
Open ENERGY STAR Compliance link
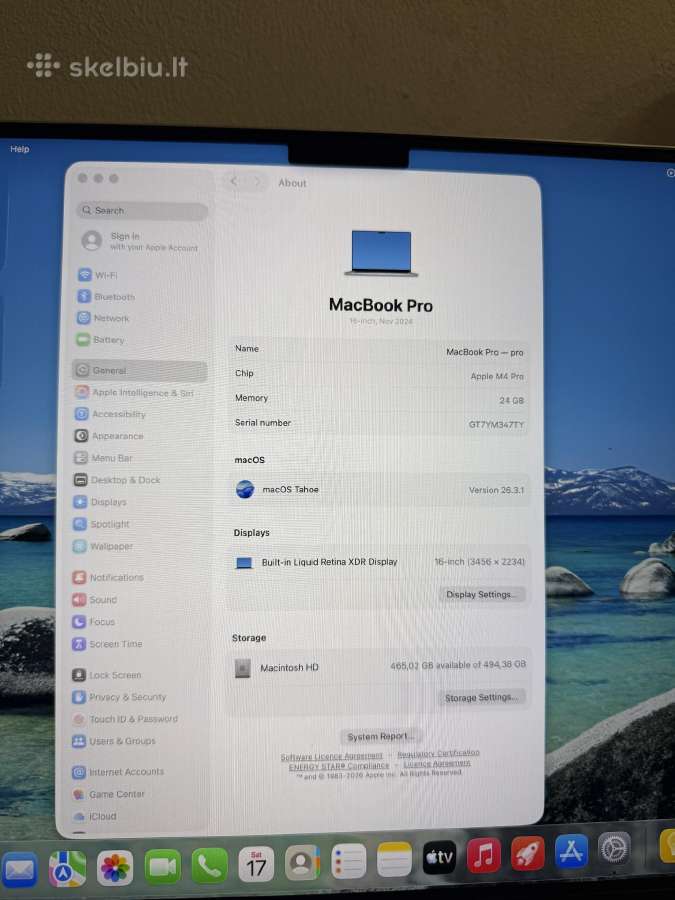[339, 766]
